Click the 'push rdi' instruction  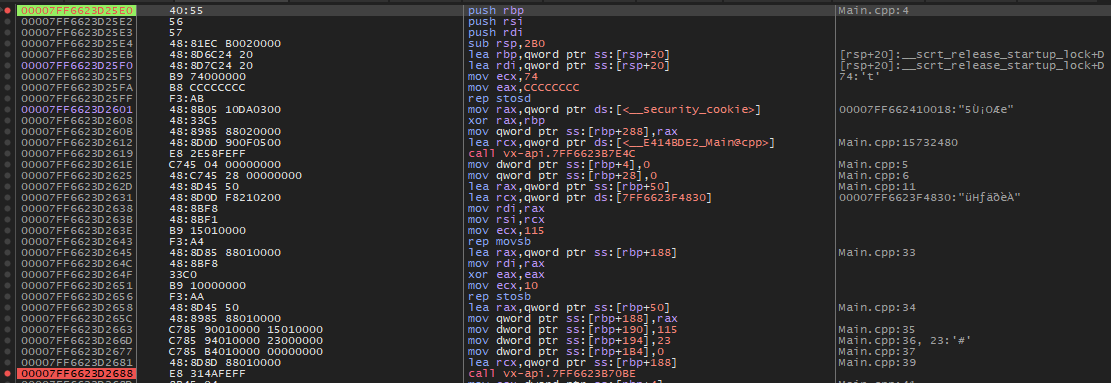click(x=495, y=33)
